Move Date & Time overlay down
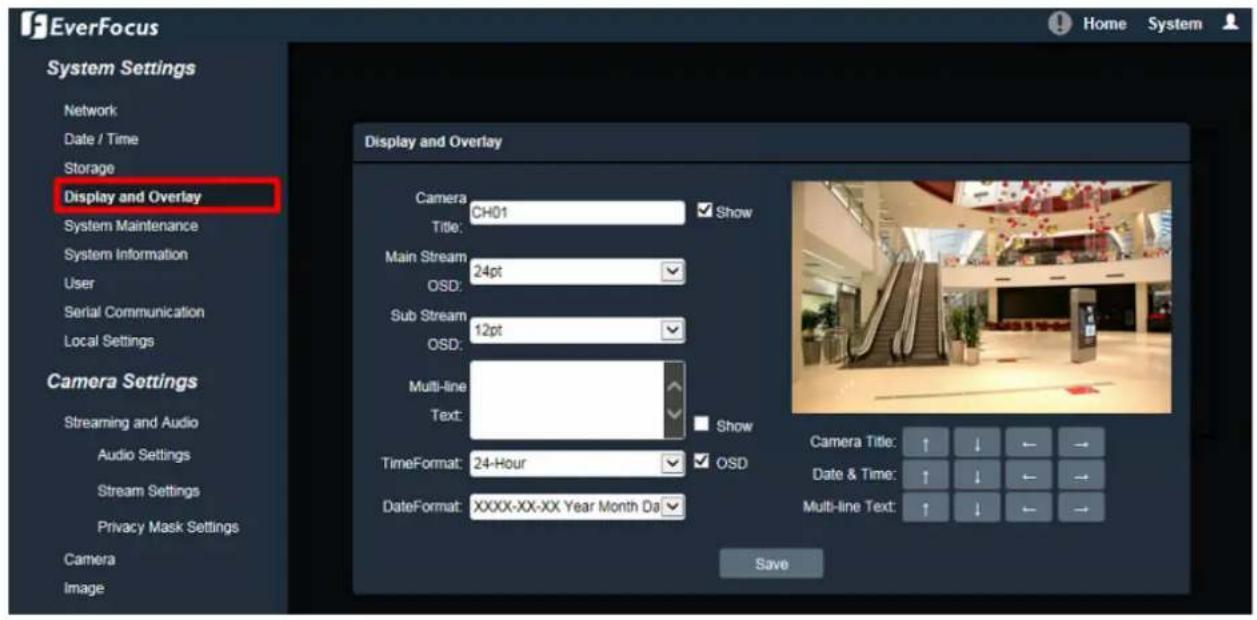This screenshot has width=1257, height=620. click(x=977, y=474)
